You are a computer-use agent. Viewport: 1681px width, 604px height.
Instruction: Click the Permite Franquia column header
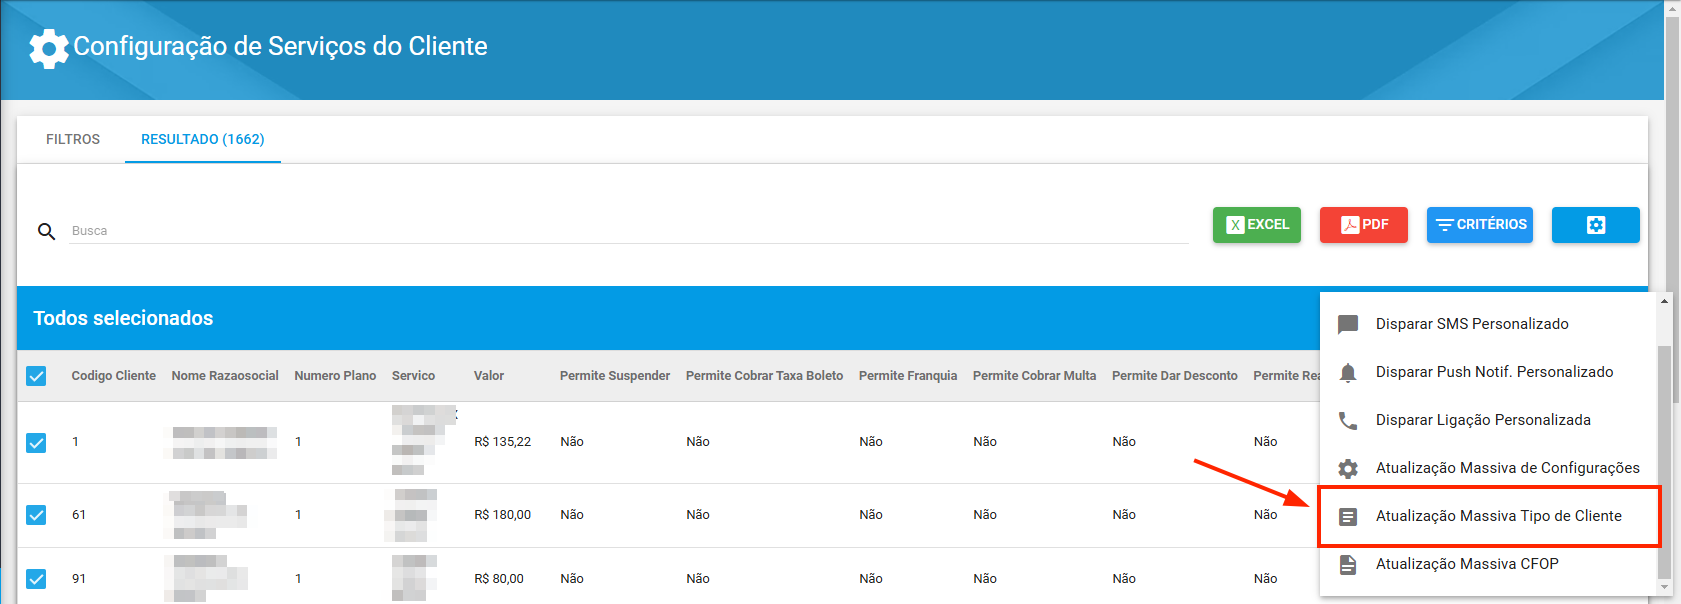point(908,376)
